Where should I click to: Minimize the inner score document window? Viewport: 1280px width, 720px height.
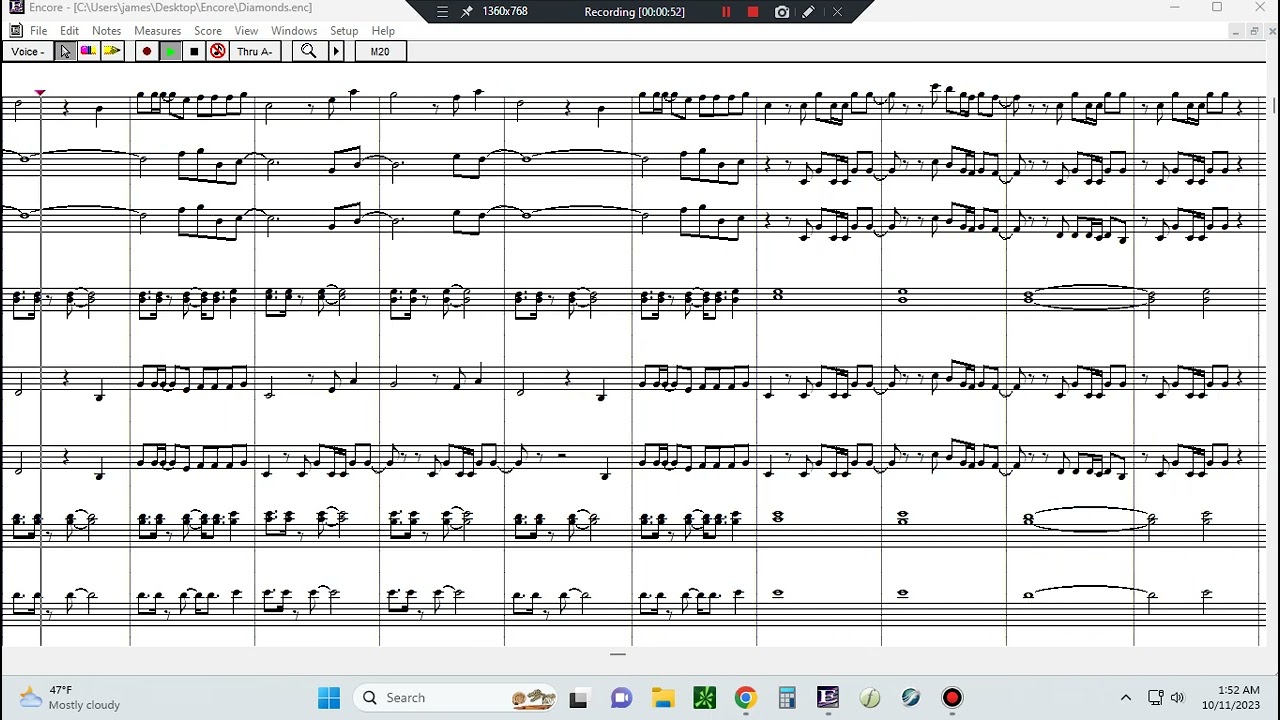[1234, 31]
